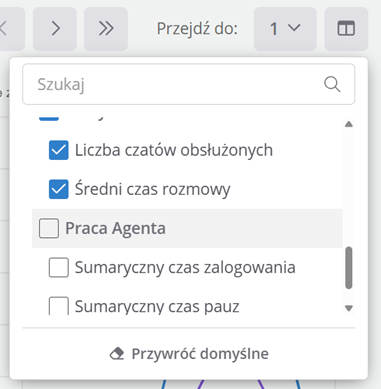Click the Przejdź do: label
The width and height of the screenshot is (381, 389).
197,29
